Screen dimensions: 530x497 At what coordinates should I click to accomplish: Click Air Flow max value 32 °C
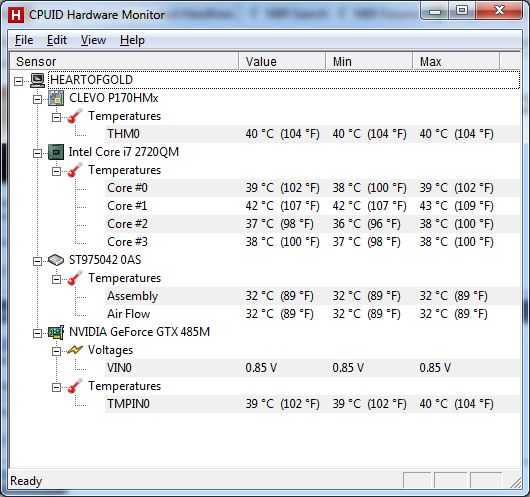(x=453, y=314)
